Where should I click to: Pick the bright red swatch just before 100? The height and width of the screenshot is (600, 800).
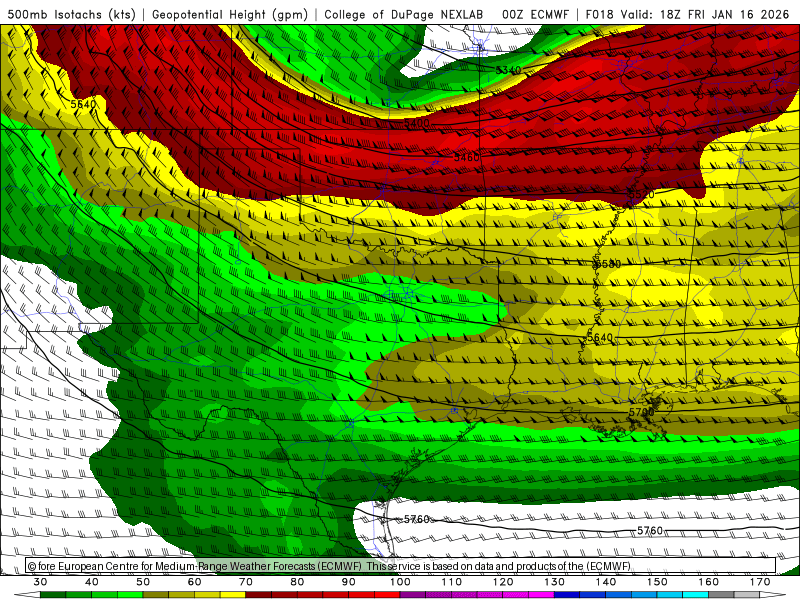pyautogui.click(x=387, y=595)
